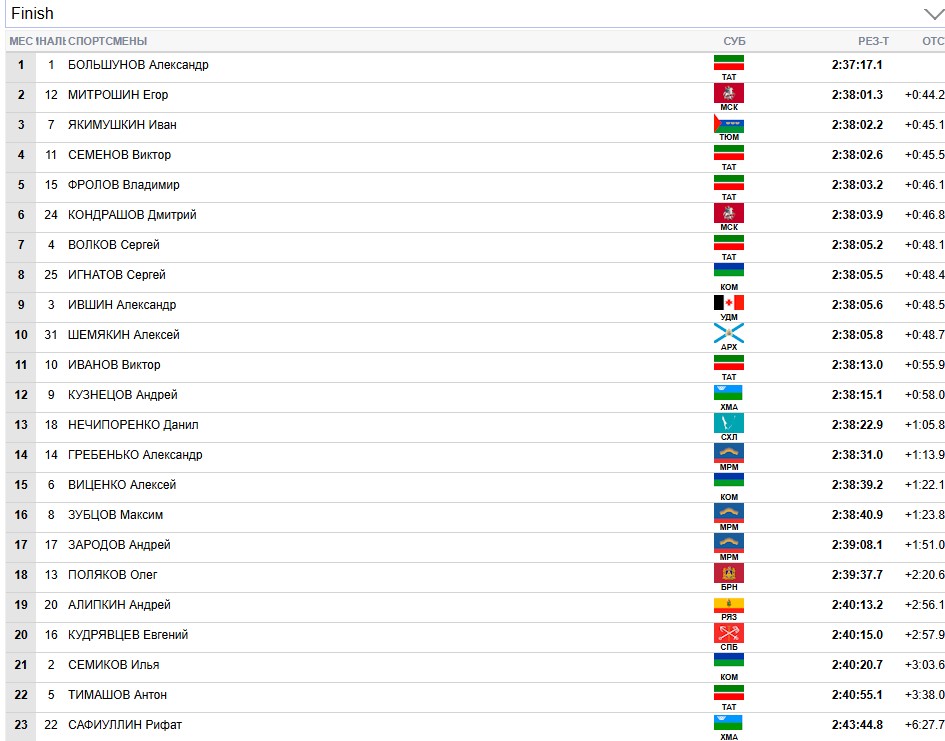Open athlete САФИУЛЛИН Рифат
This screenshot has height=741, width=945.
(x=125, y=725)
